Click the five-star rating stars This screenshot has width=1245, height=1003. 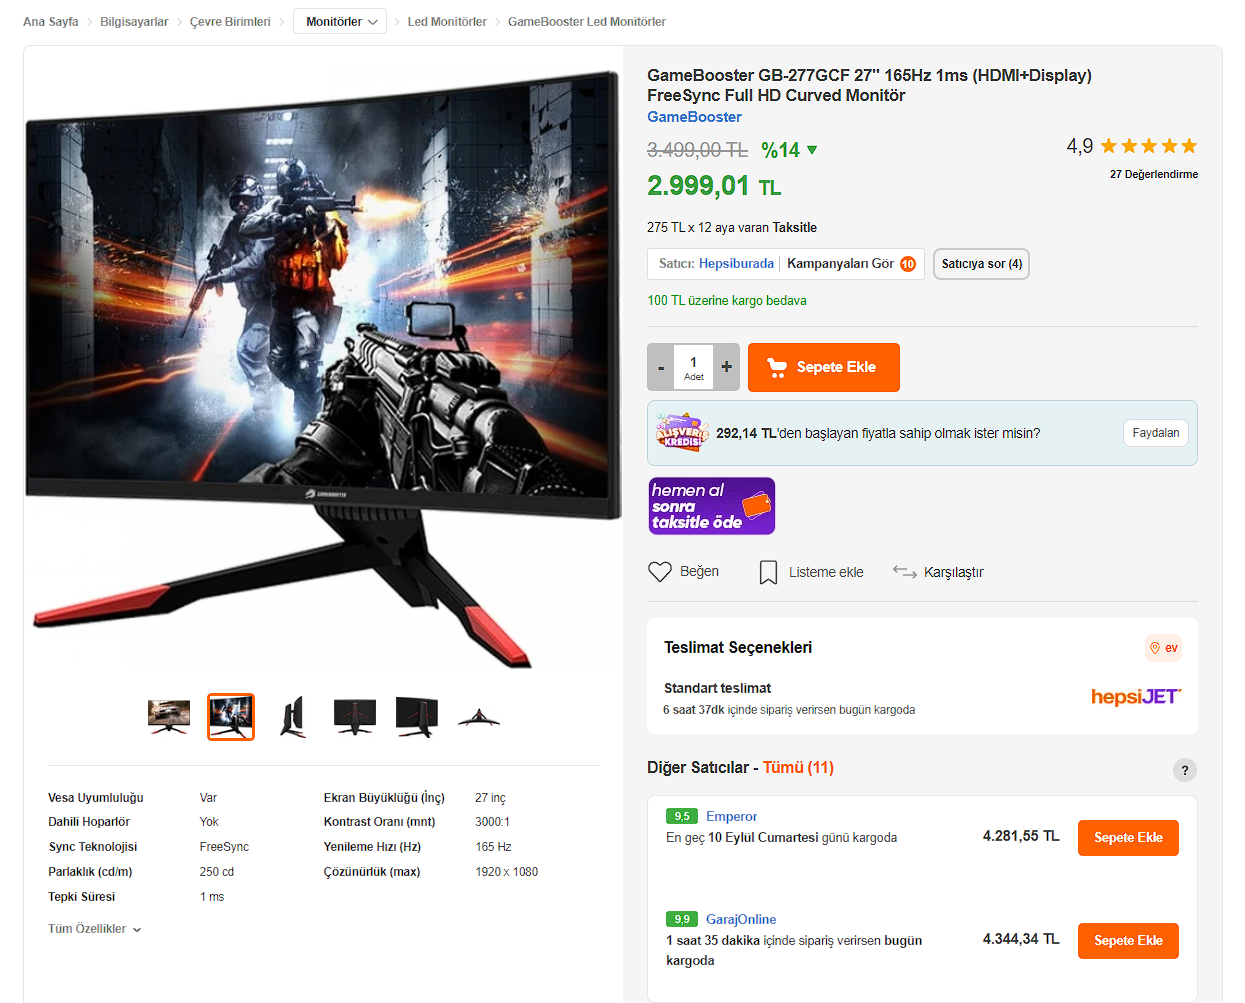point(1148,147)
